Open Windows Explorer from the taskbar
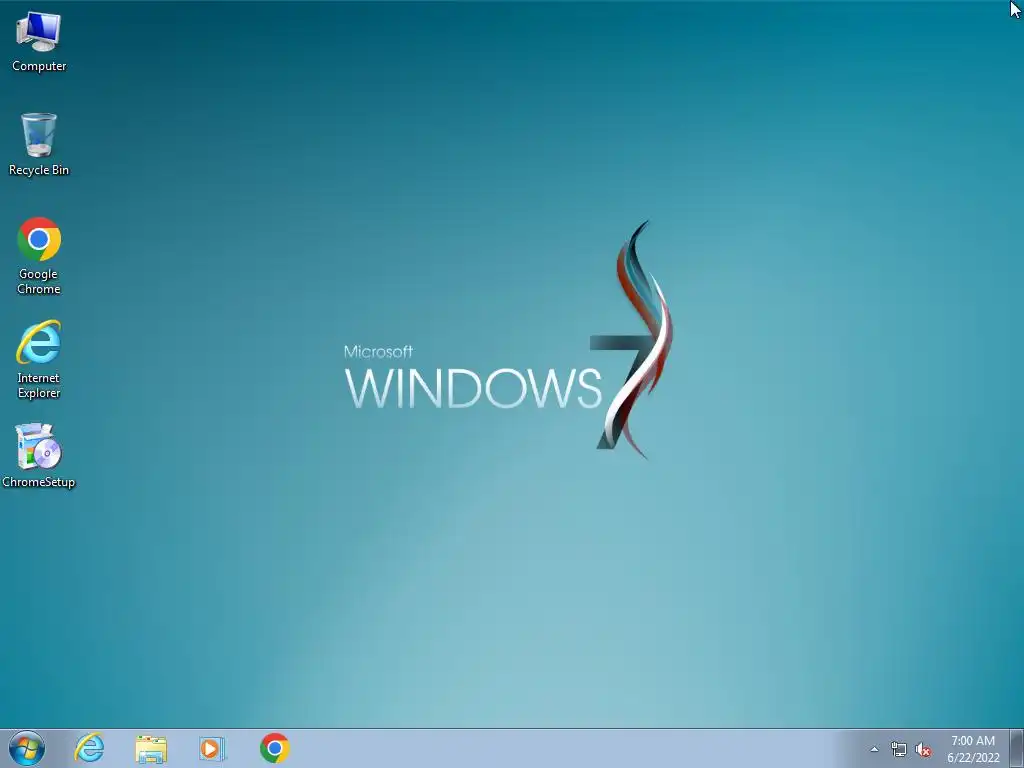 pyautogui.click(x=151, y=748)
